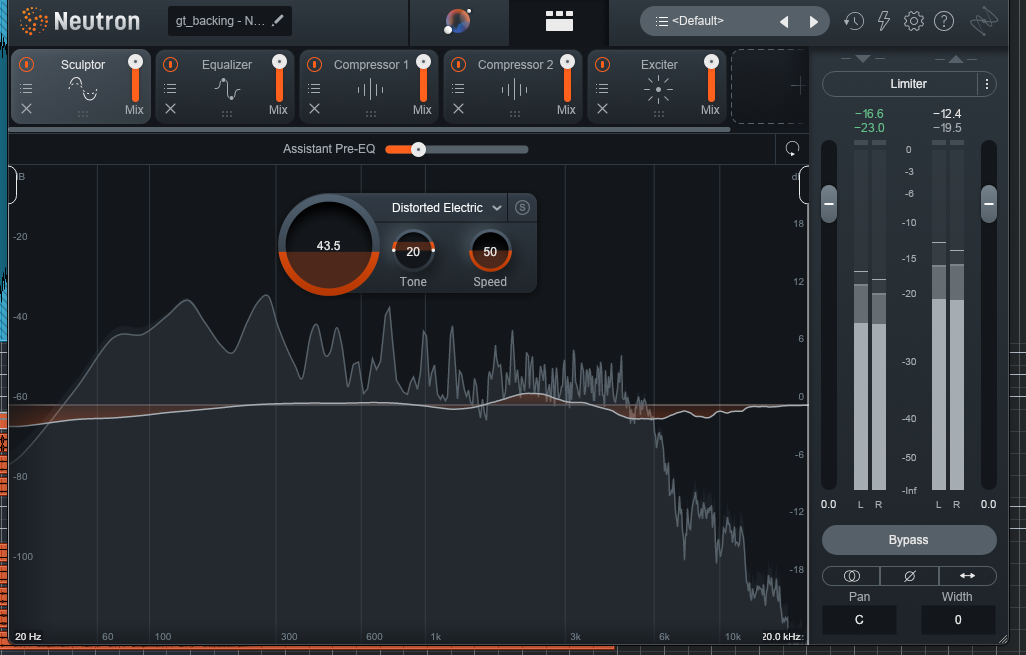Image resolution: width=1026 pixels, height=655 pixels.
Task: Launch the Assistant View orb icon
Action: (458, 21)
